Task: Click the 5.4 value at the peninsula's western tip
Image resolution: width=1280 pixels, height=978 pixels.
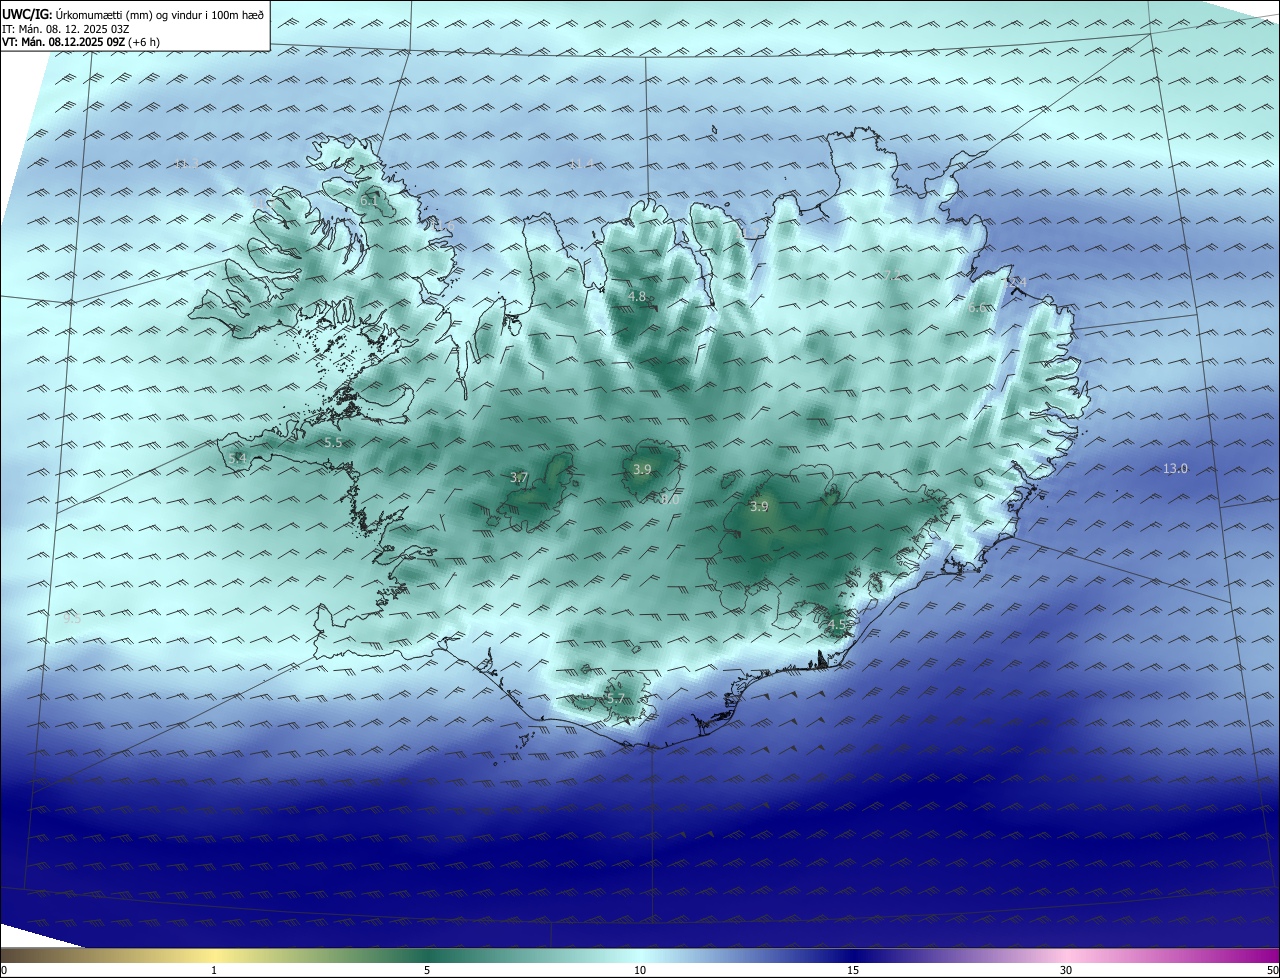Action: [x=237, y=458]
